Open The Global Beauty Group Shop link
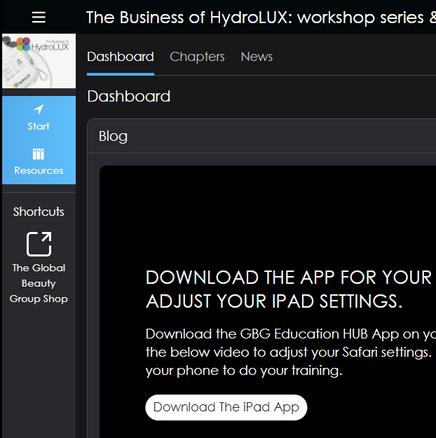Screen dimensions: 436x438 [x=39, y=283]
